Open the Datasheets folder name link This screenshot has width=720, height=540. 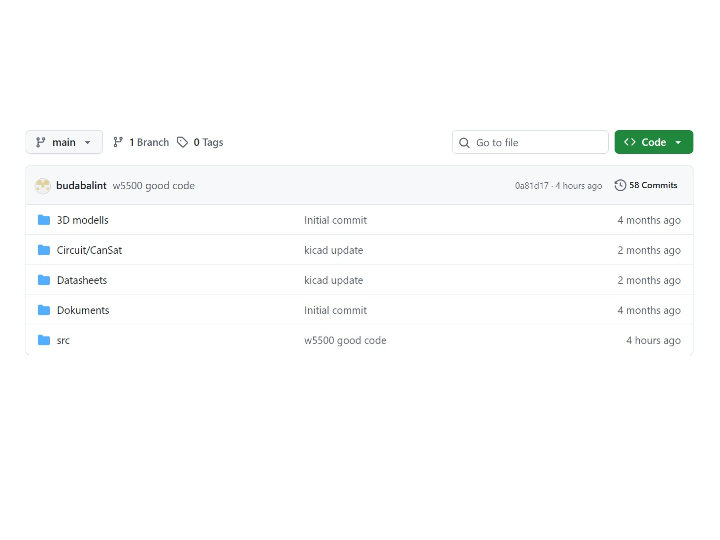click(x=82, y=280)
